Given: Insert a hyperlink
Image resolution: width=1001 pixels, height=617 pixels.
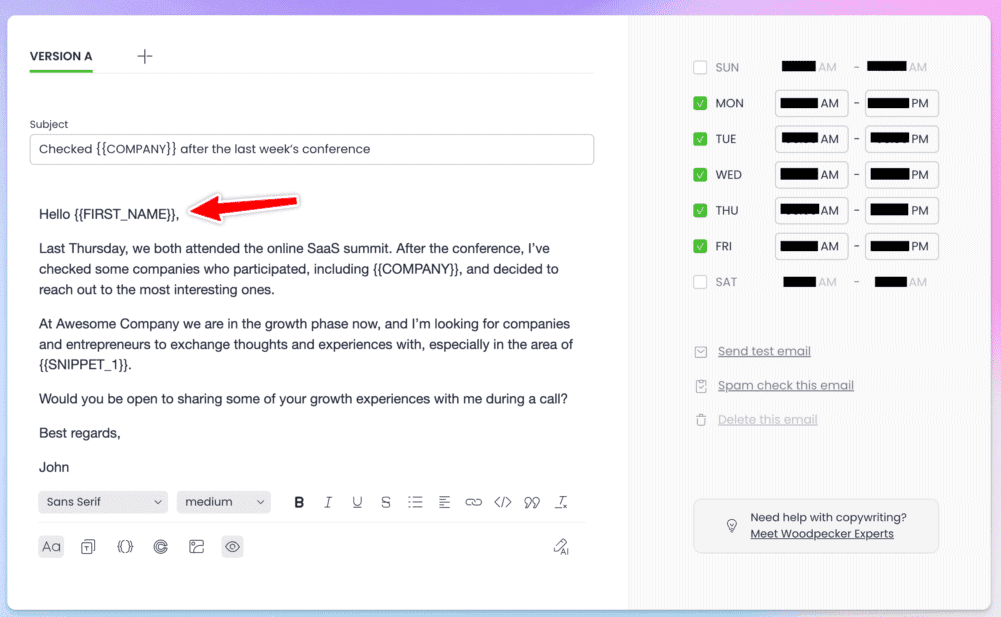Looking at the screenshot, I should click(473, 502).
